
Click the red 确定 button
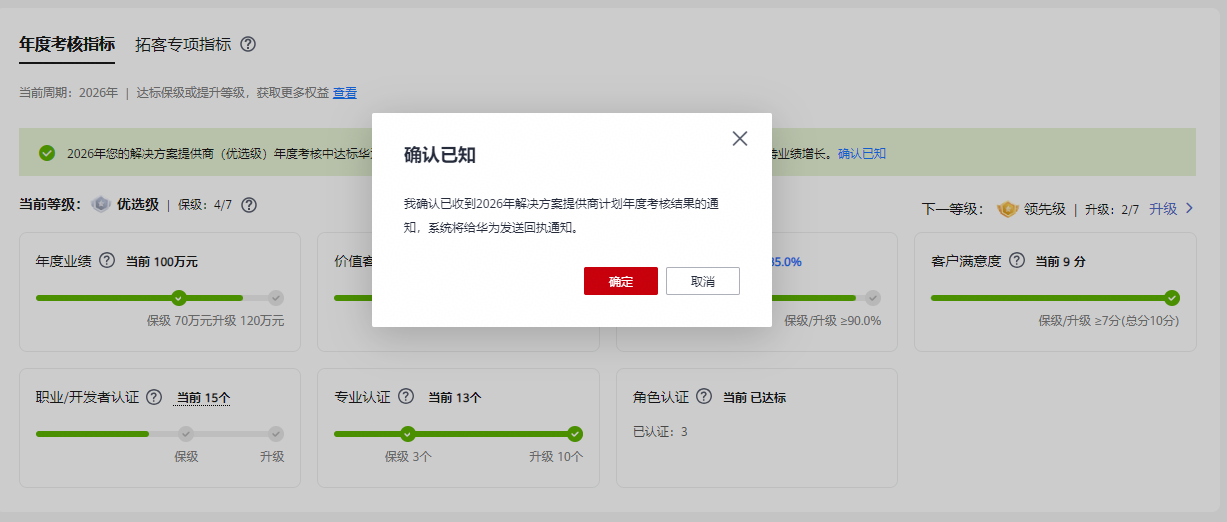click(621, 281)
